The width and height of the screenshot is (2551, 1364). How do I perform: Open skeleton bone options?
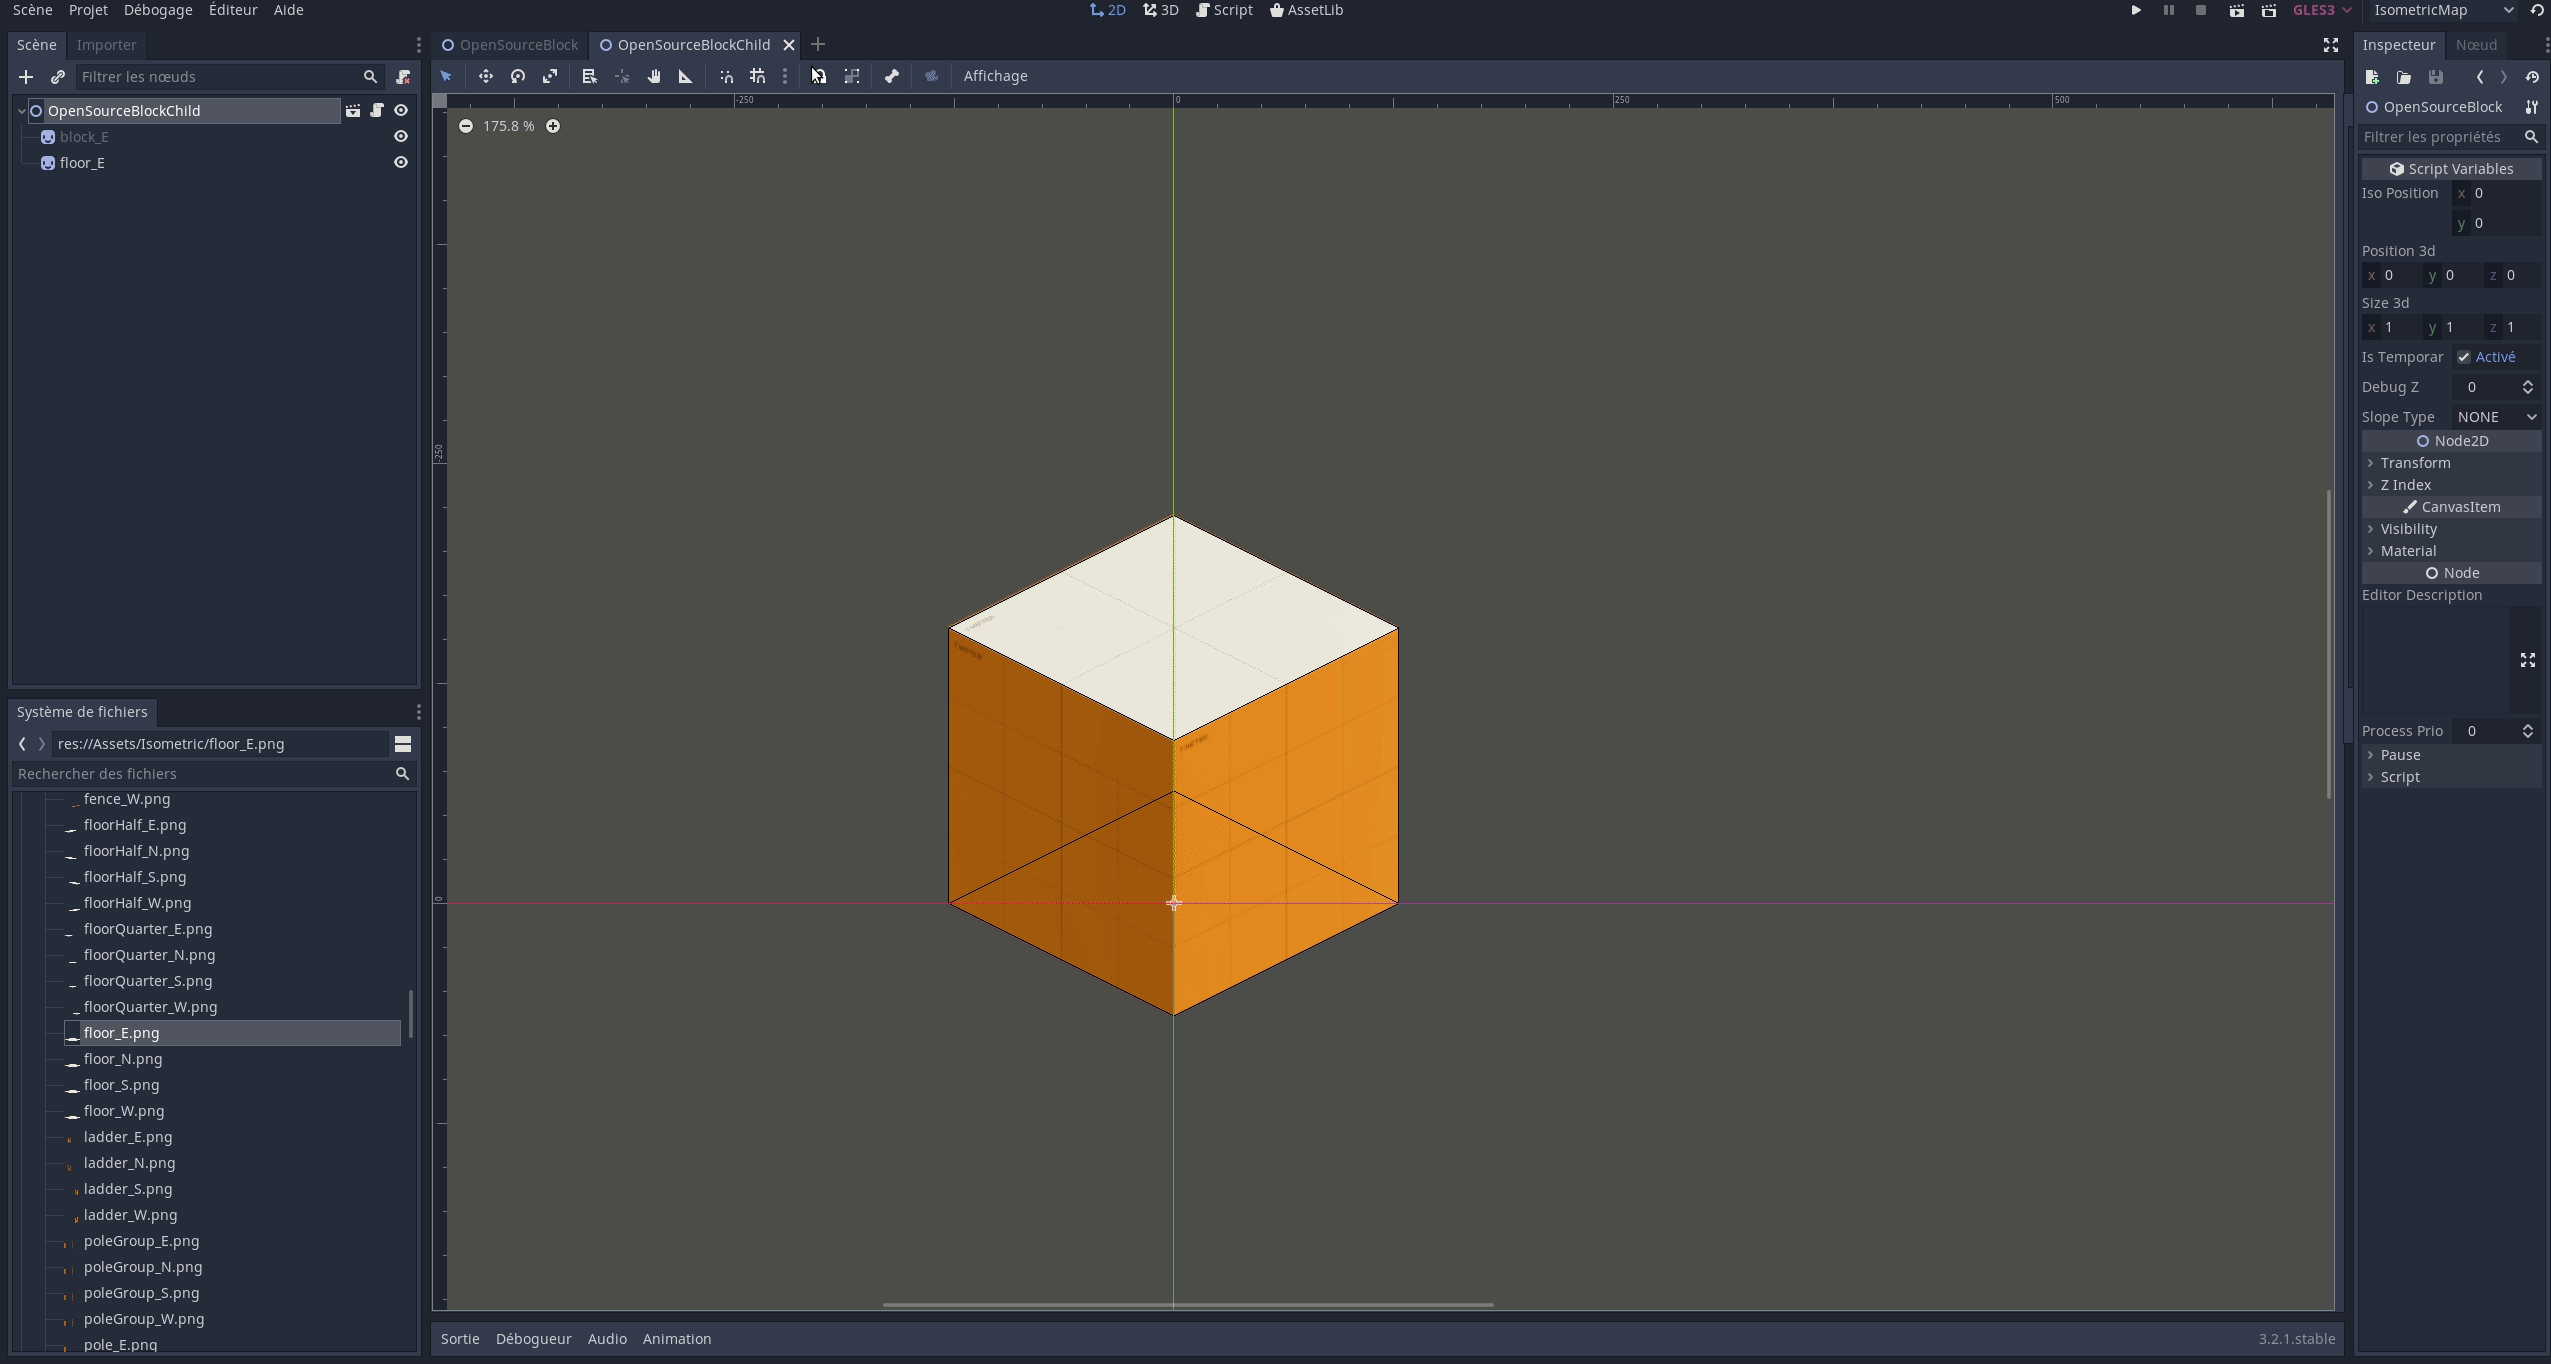click(891, 76)
